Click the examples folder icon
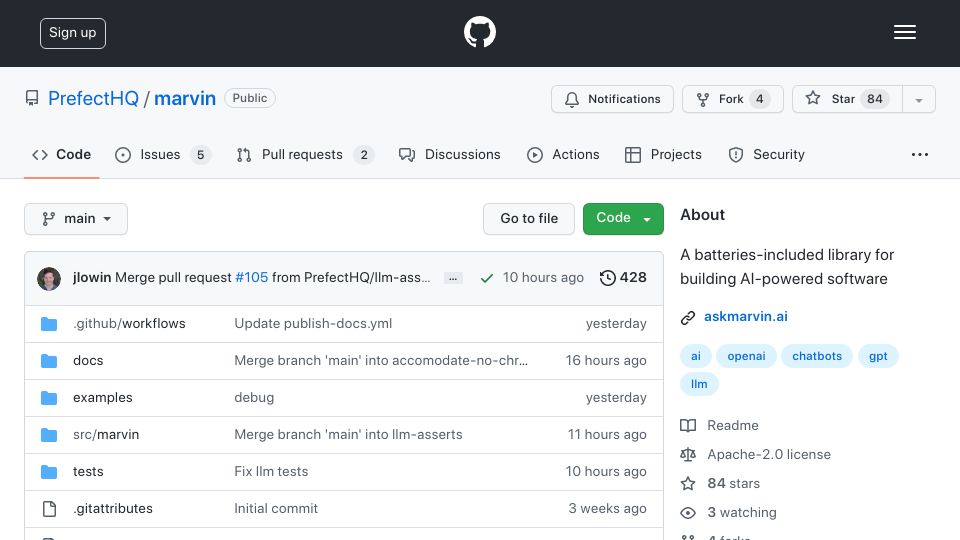The height and width of the screenshot is (540, 960). coord(49,398)
